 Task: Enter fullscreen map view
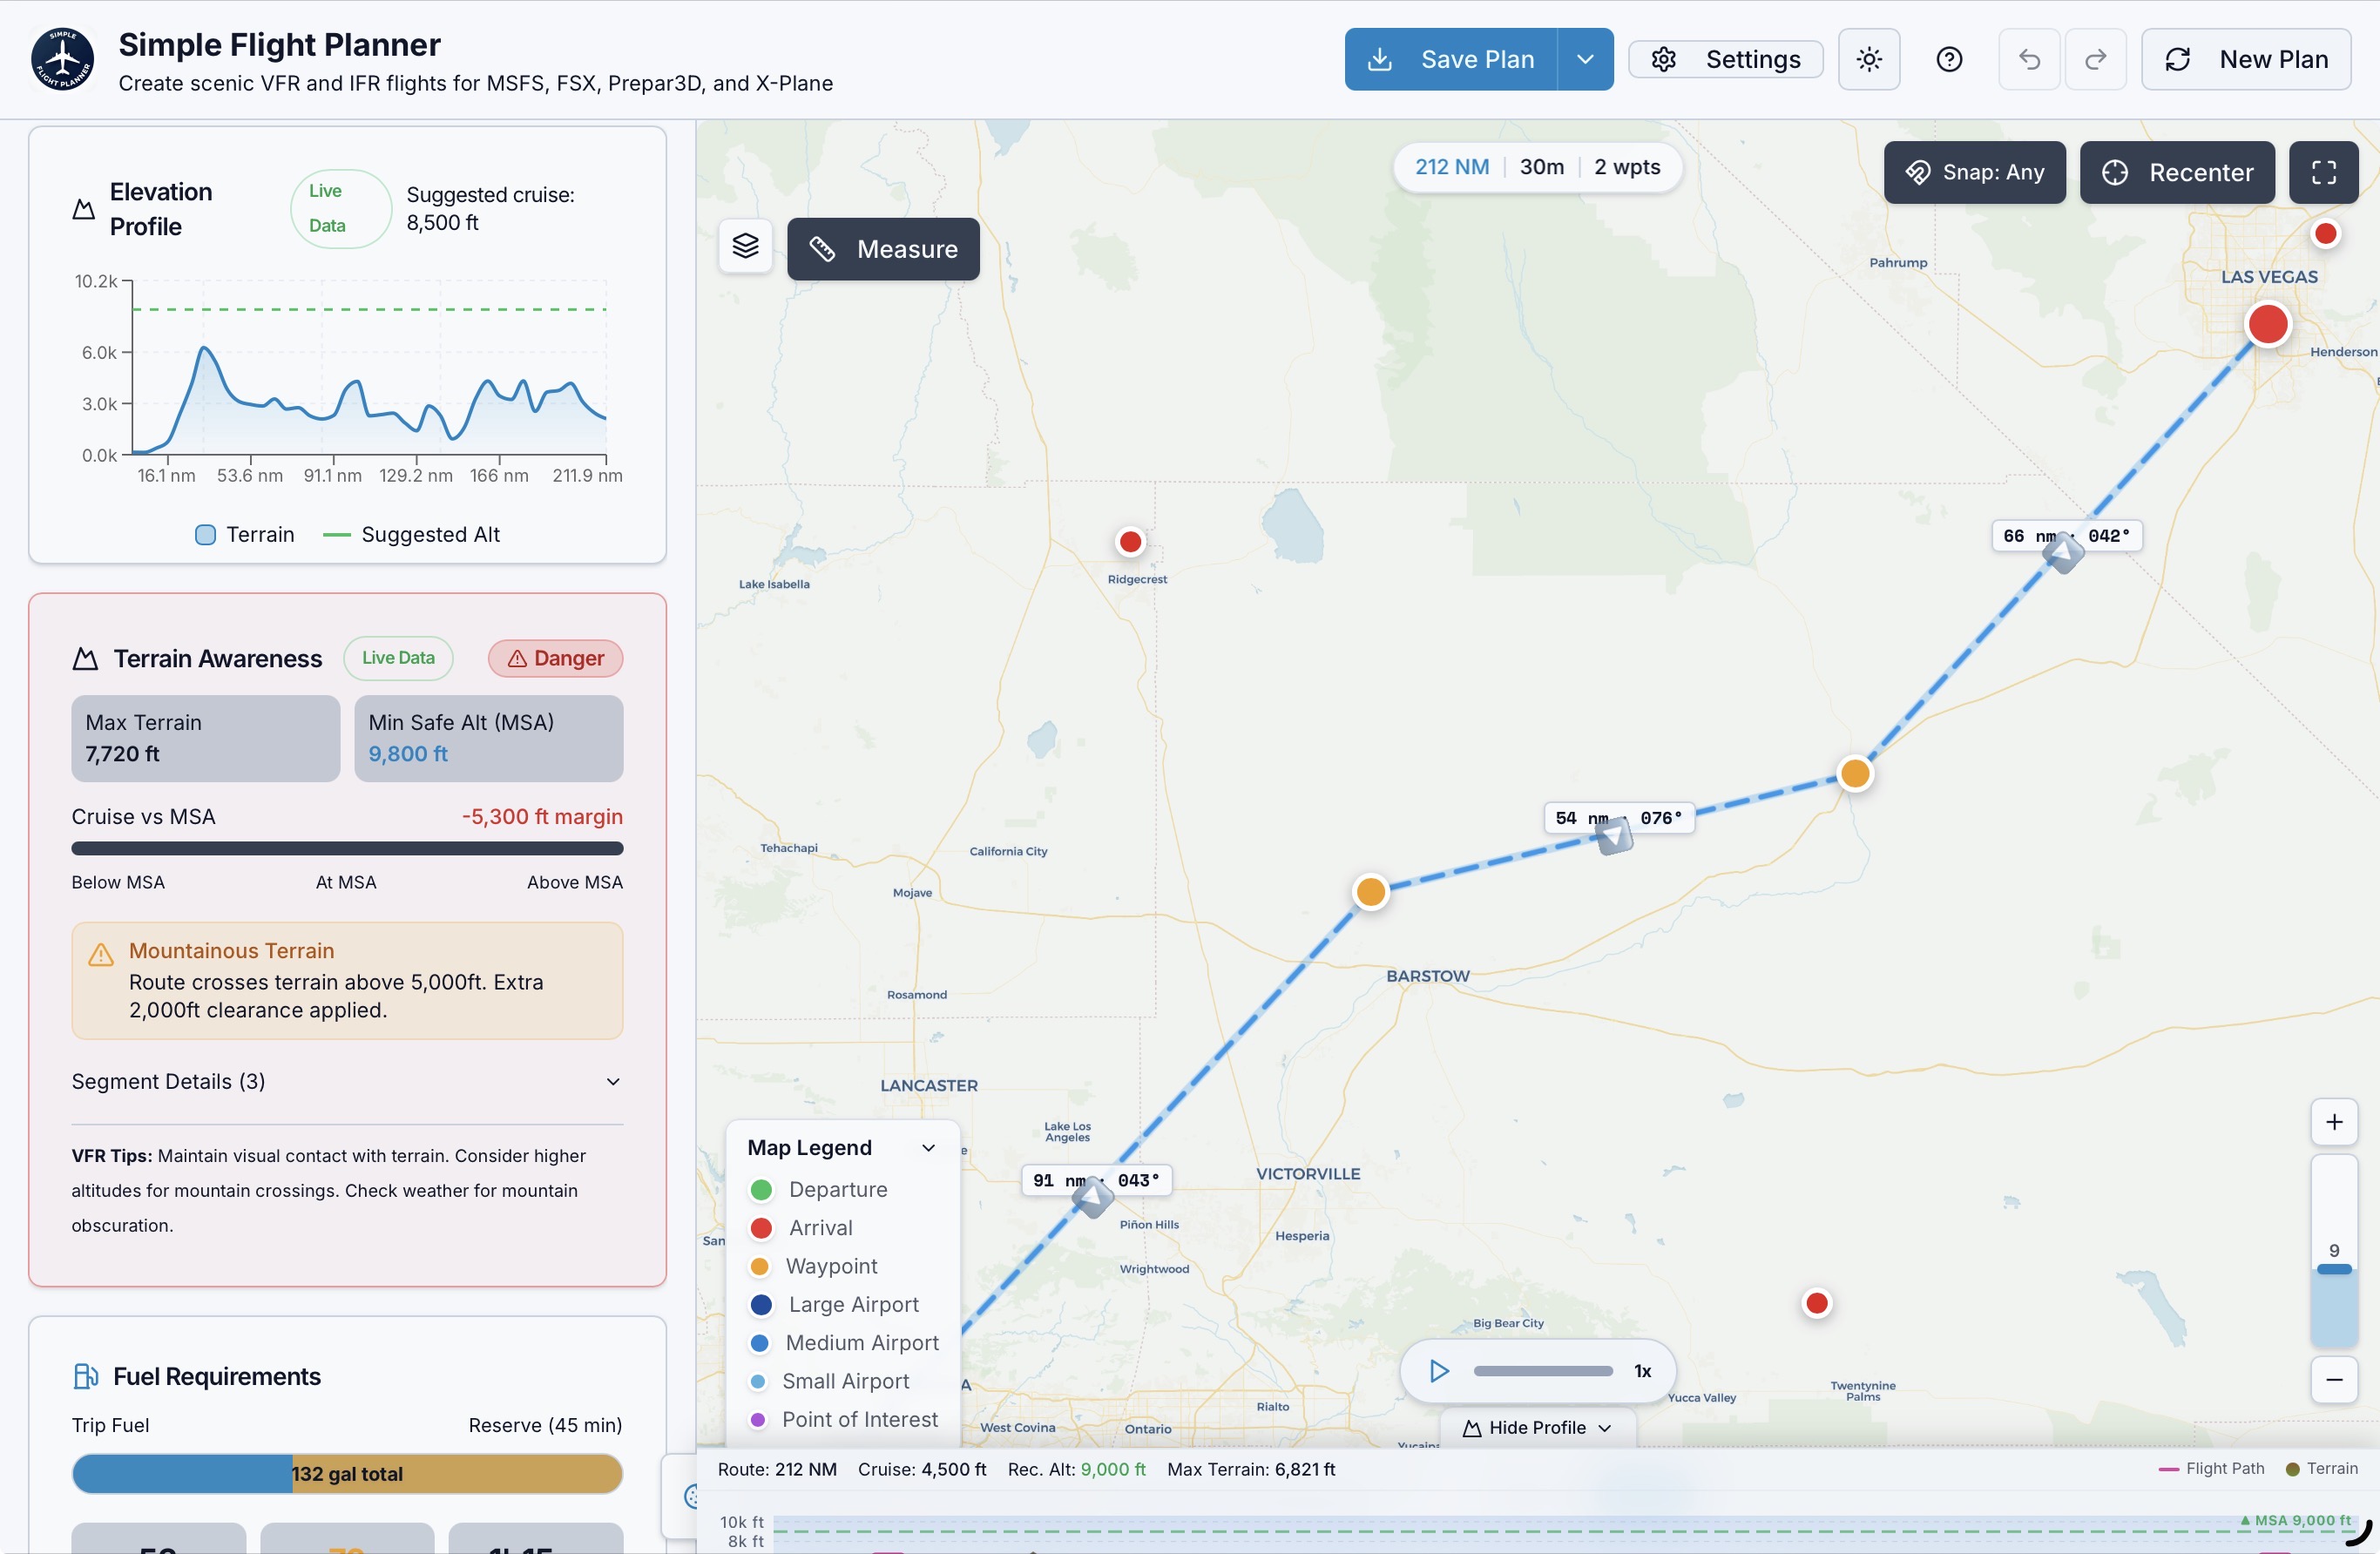tap(2324, 172)
